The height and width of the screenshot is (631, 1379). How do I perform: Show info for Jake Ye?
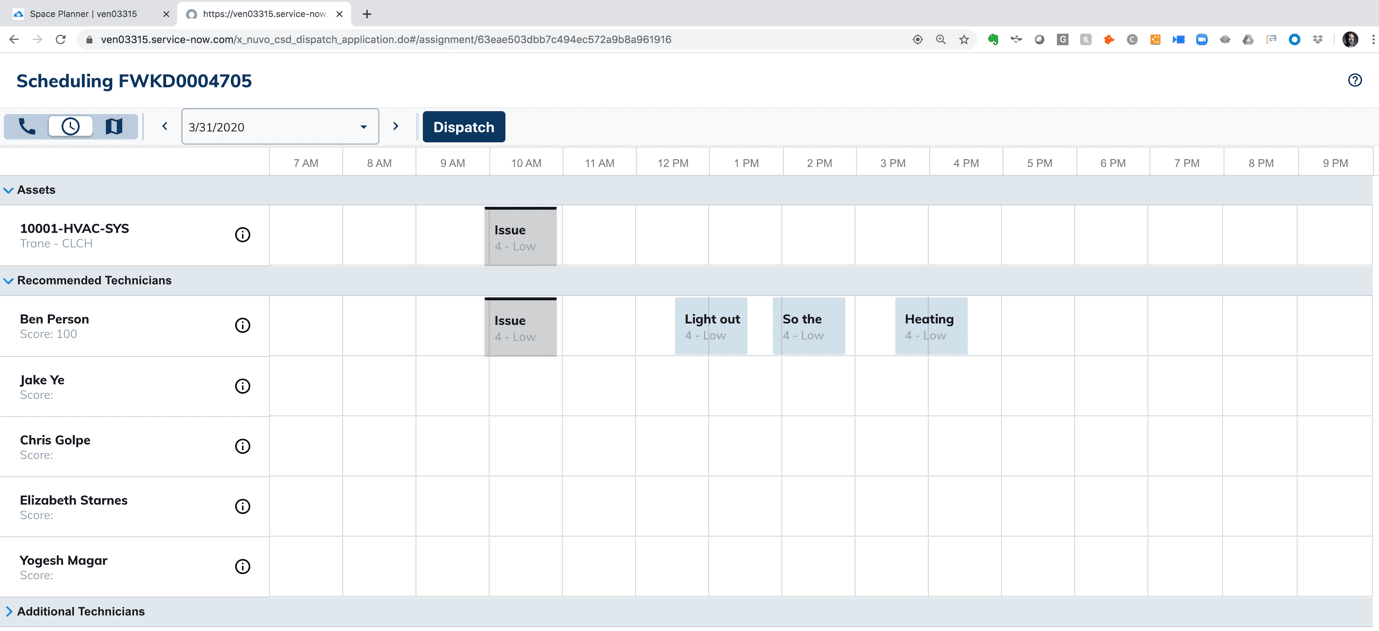pyautogui.click(x=242, y=386)
